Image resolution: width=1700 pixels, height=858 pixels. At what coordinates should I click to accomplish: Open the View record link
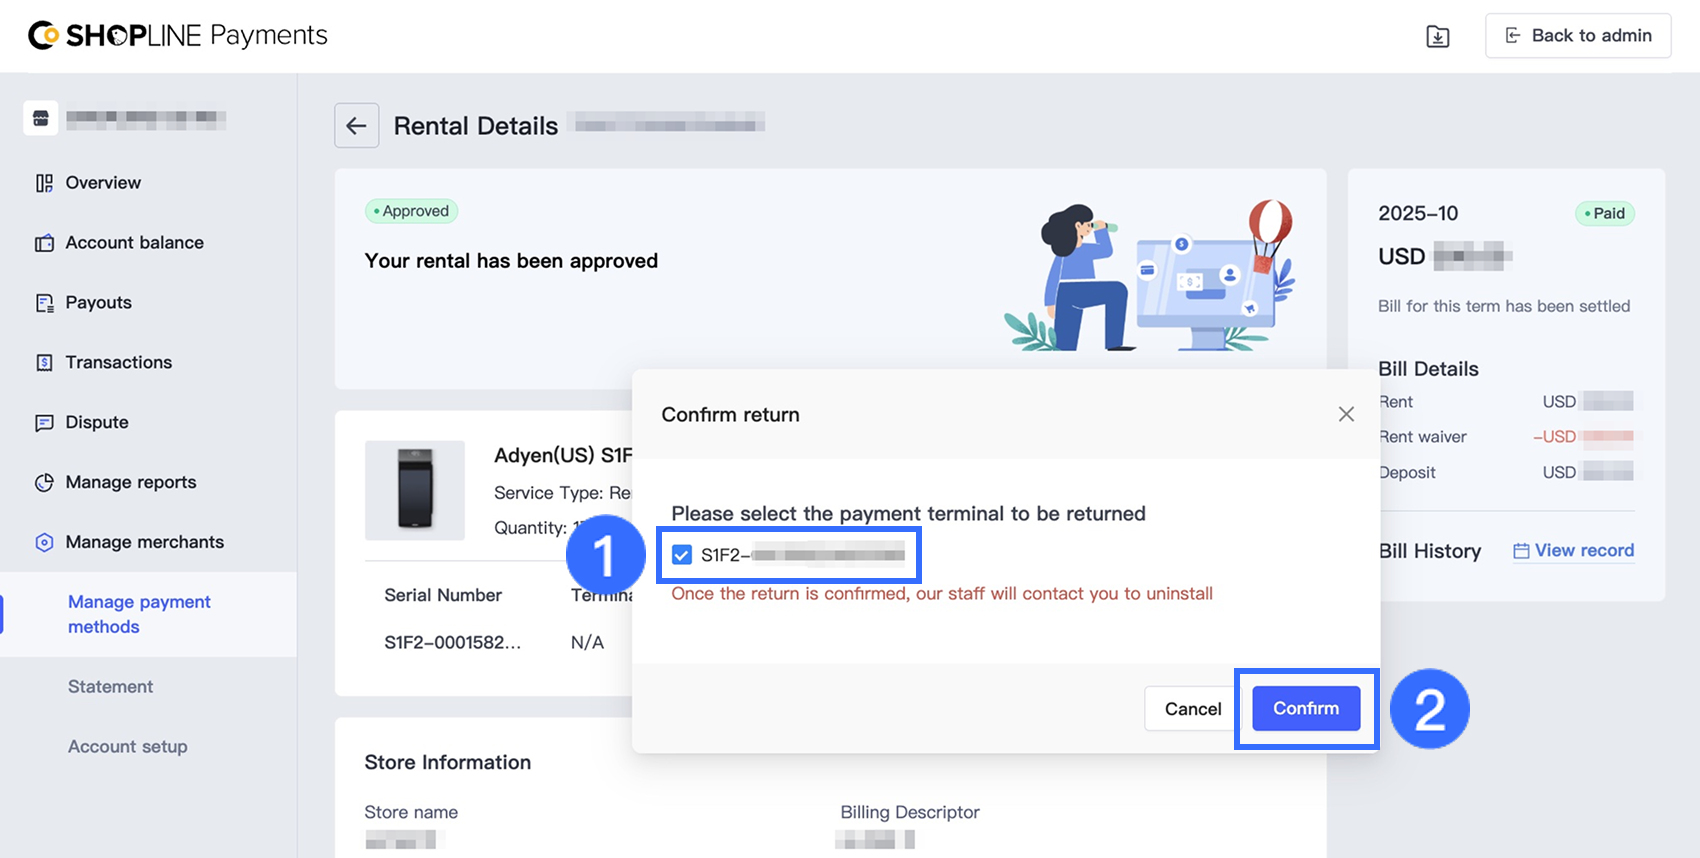[x=1573, y=551]
